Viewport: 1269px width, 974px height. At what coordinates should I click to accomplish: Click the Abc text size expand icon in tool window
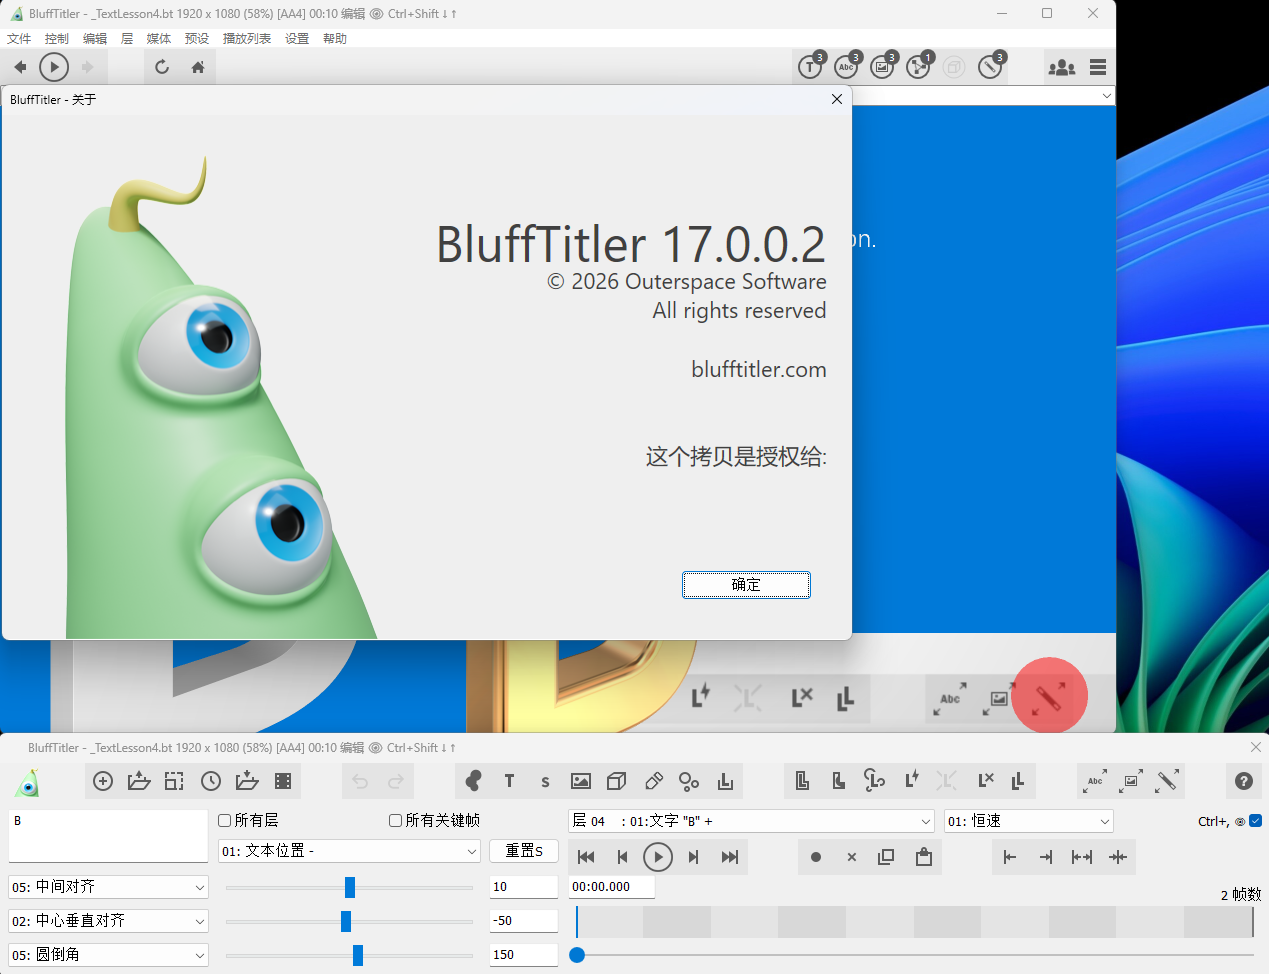1095,781
